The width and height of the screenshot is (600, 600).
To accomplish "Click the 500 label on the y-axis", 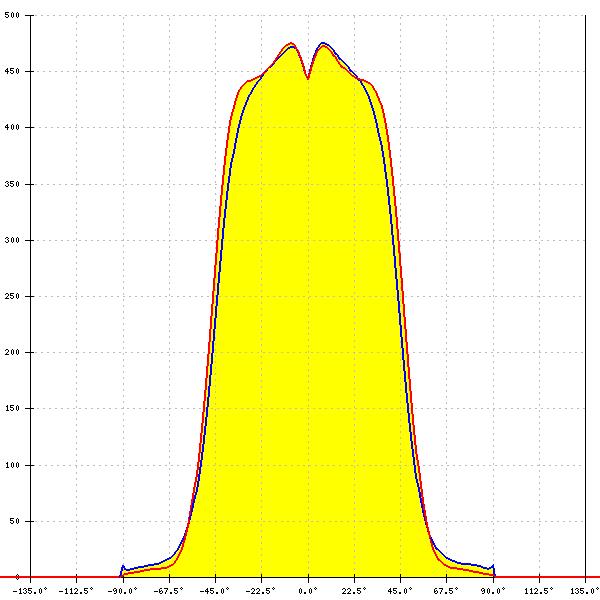I will (12, 15).
